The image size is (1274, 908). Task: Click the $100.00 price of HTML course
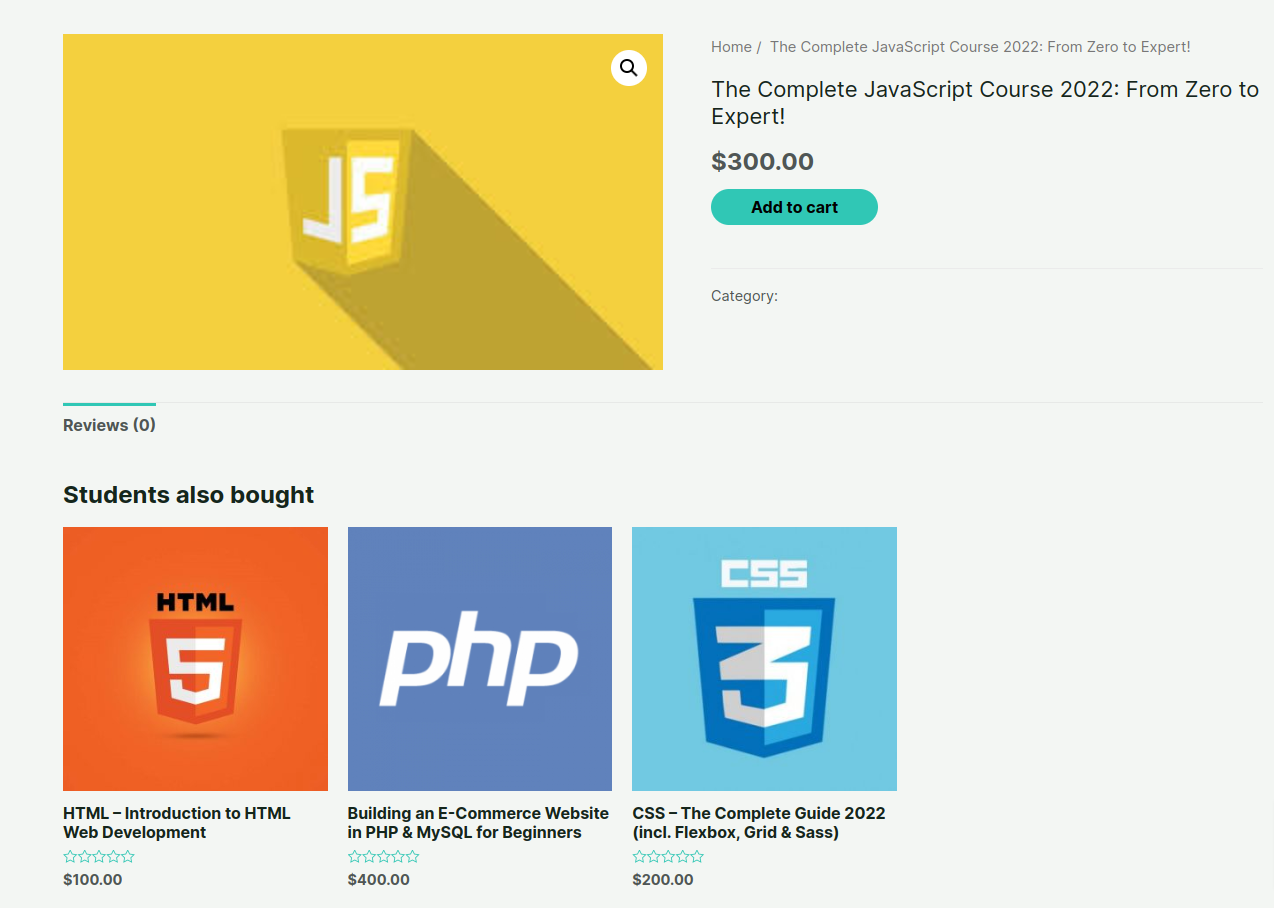tap(93, 880)
